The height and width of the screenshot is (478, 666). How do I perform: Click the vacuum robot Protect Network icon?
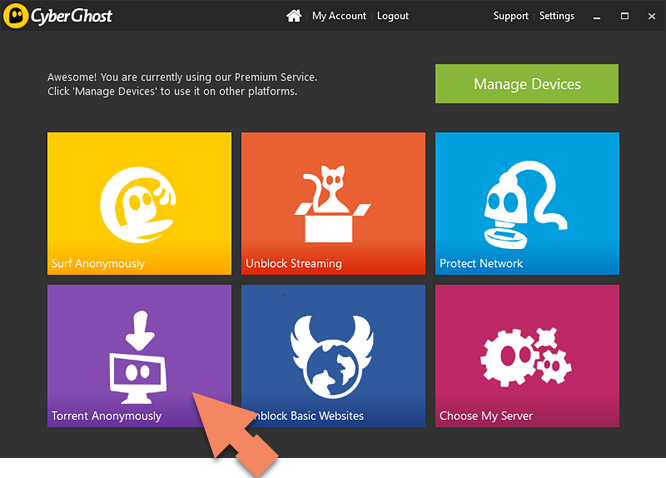(525, 204)
